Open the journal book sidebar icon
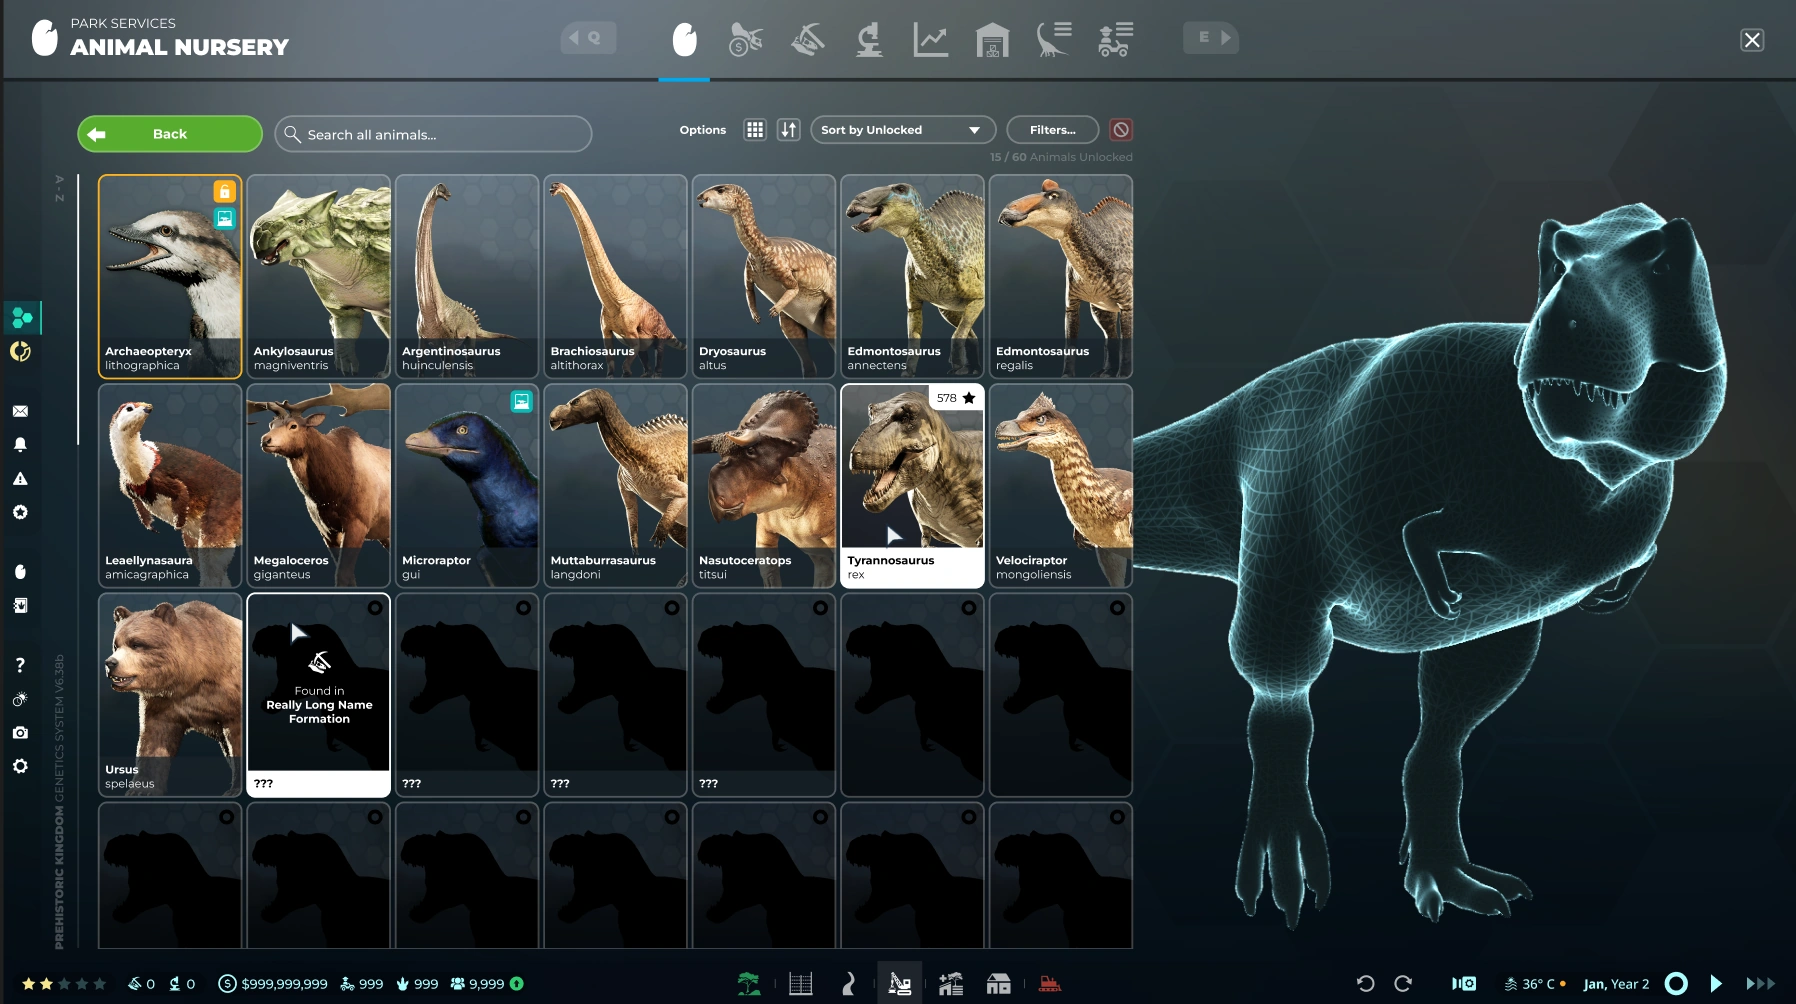1796x1004 pixels. [20, 605]
